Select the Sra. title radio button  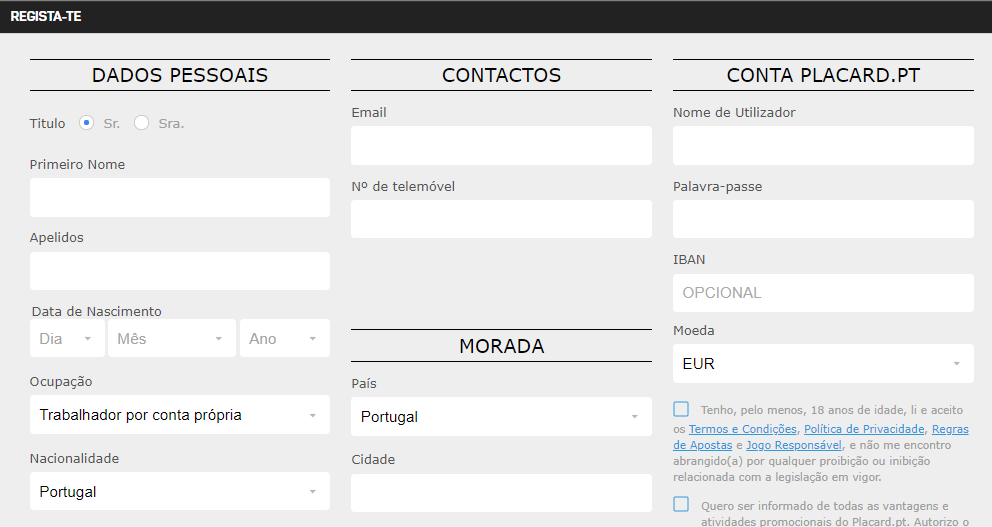[142, 123]
